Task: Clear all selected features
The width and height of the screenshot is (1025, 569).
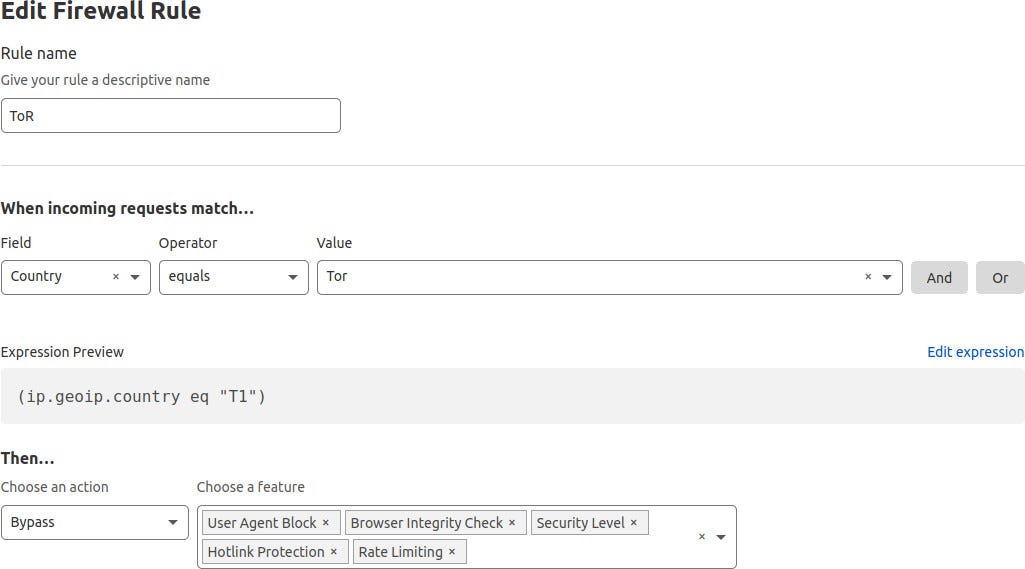Action: click(702, 536)
